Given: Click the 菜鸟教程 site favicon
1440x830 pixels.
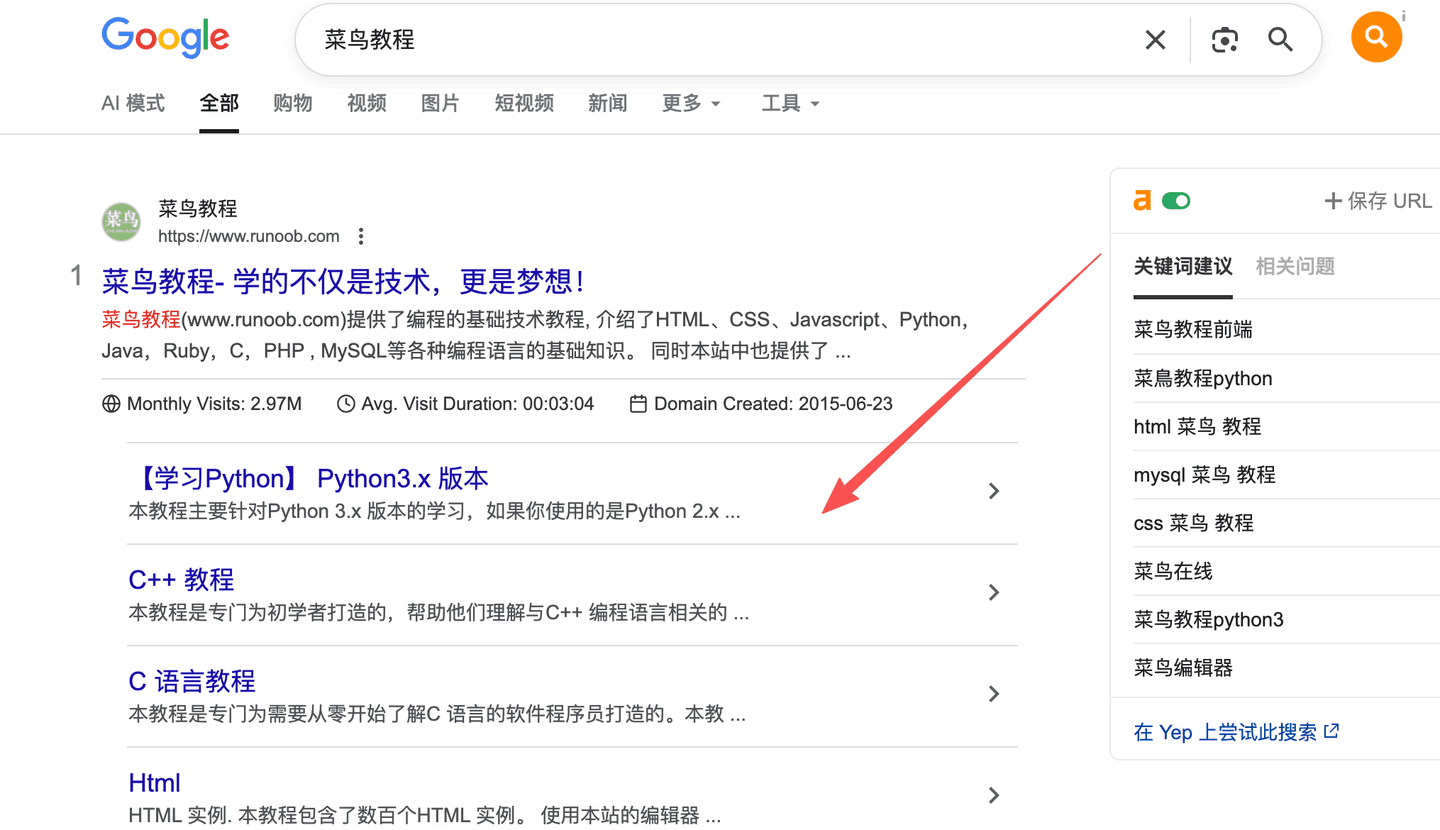Looking at the screenshot, I should (x=121, y=221).
